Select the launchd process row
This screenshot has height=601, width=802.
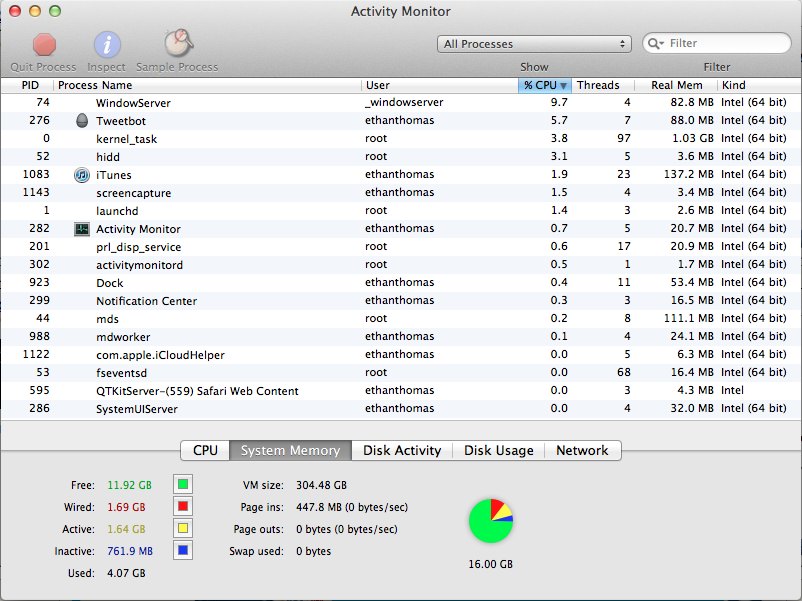[401, 211]
